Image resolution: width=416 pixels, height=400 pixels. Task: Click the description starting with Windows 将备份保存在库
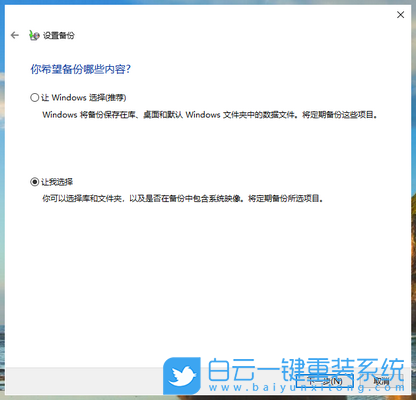point(210,115)
